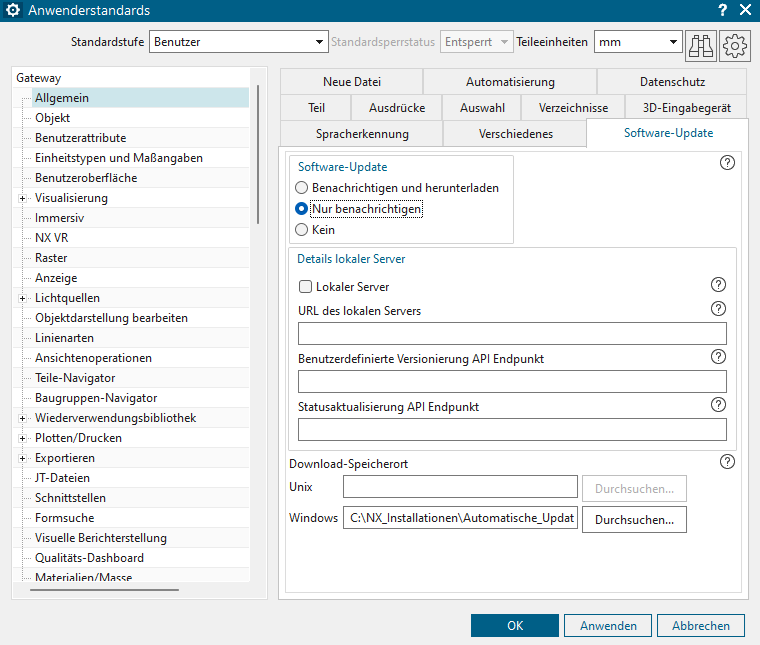Enable the Lokaler Server checkbox

coord(306,287)
